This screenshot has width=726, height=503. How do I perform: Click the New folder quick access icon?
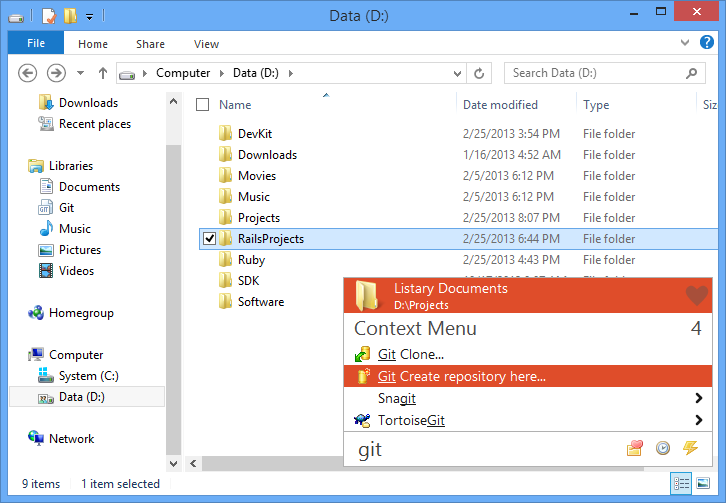click(70, 16)
